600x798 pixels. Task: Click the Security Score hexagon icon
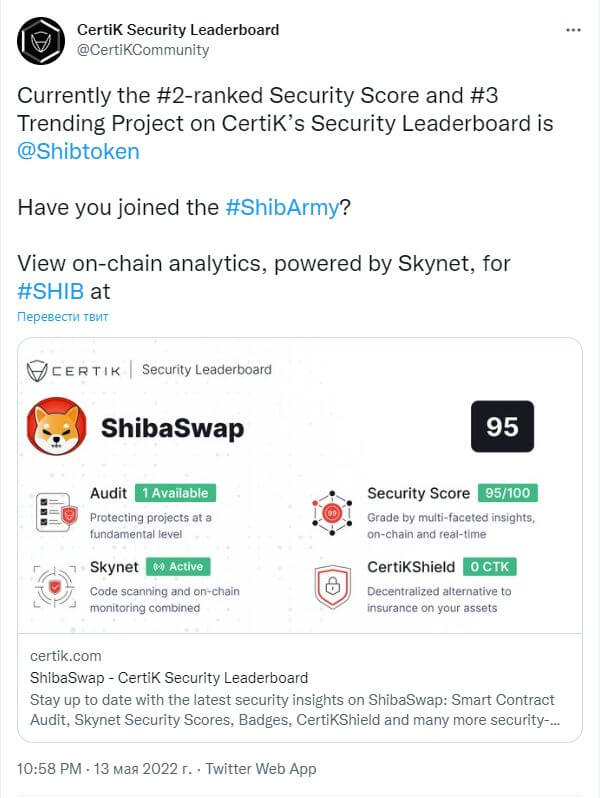(332, 512)
